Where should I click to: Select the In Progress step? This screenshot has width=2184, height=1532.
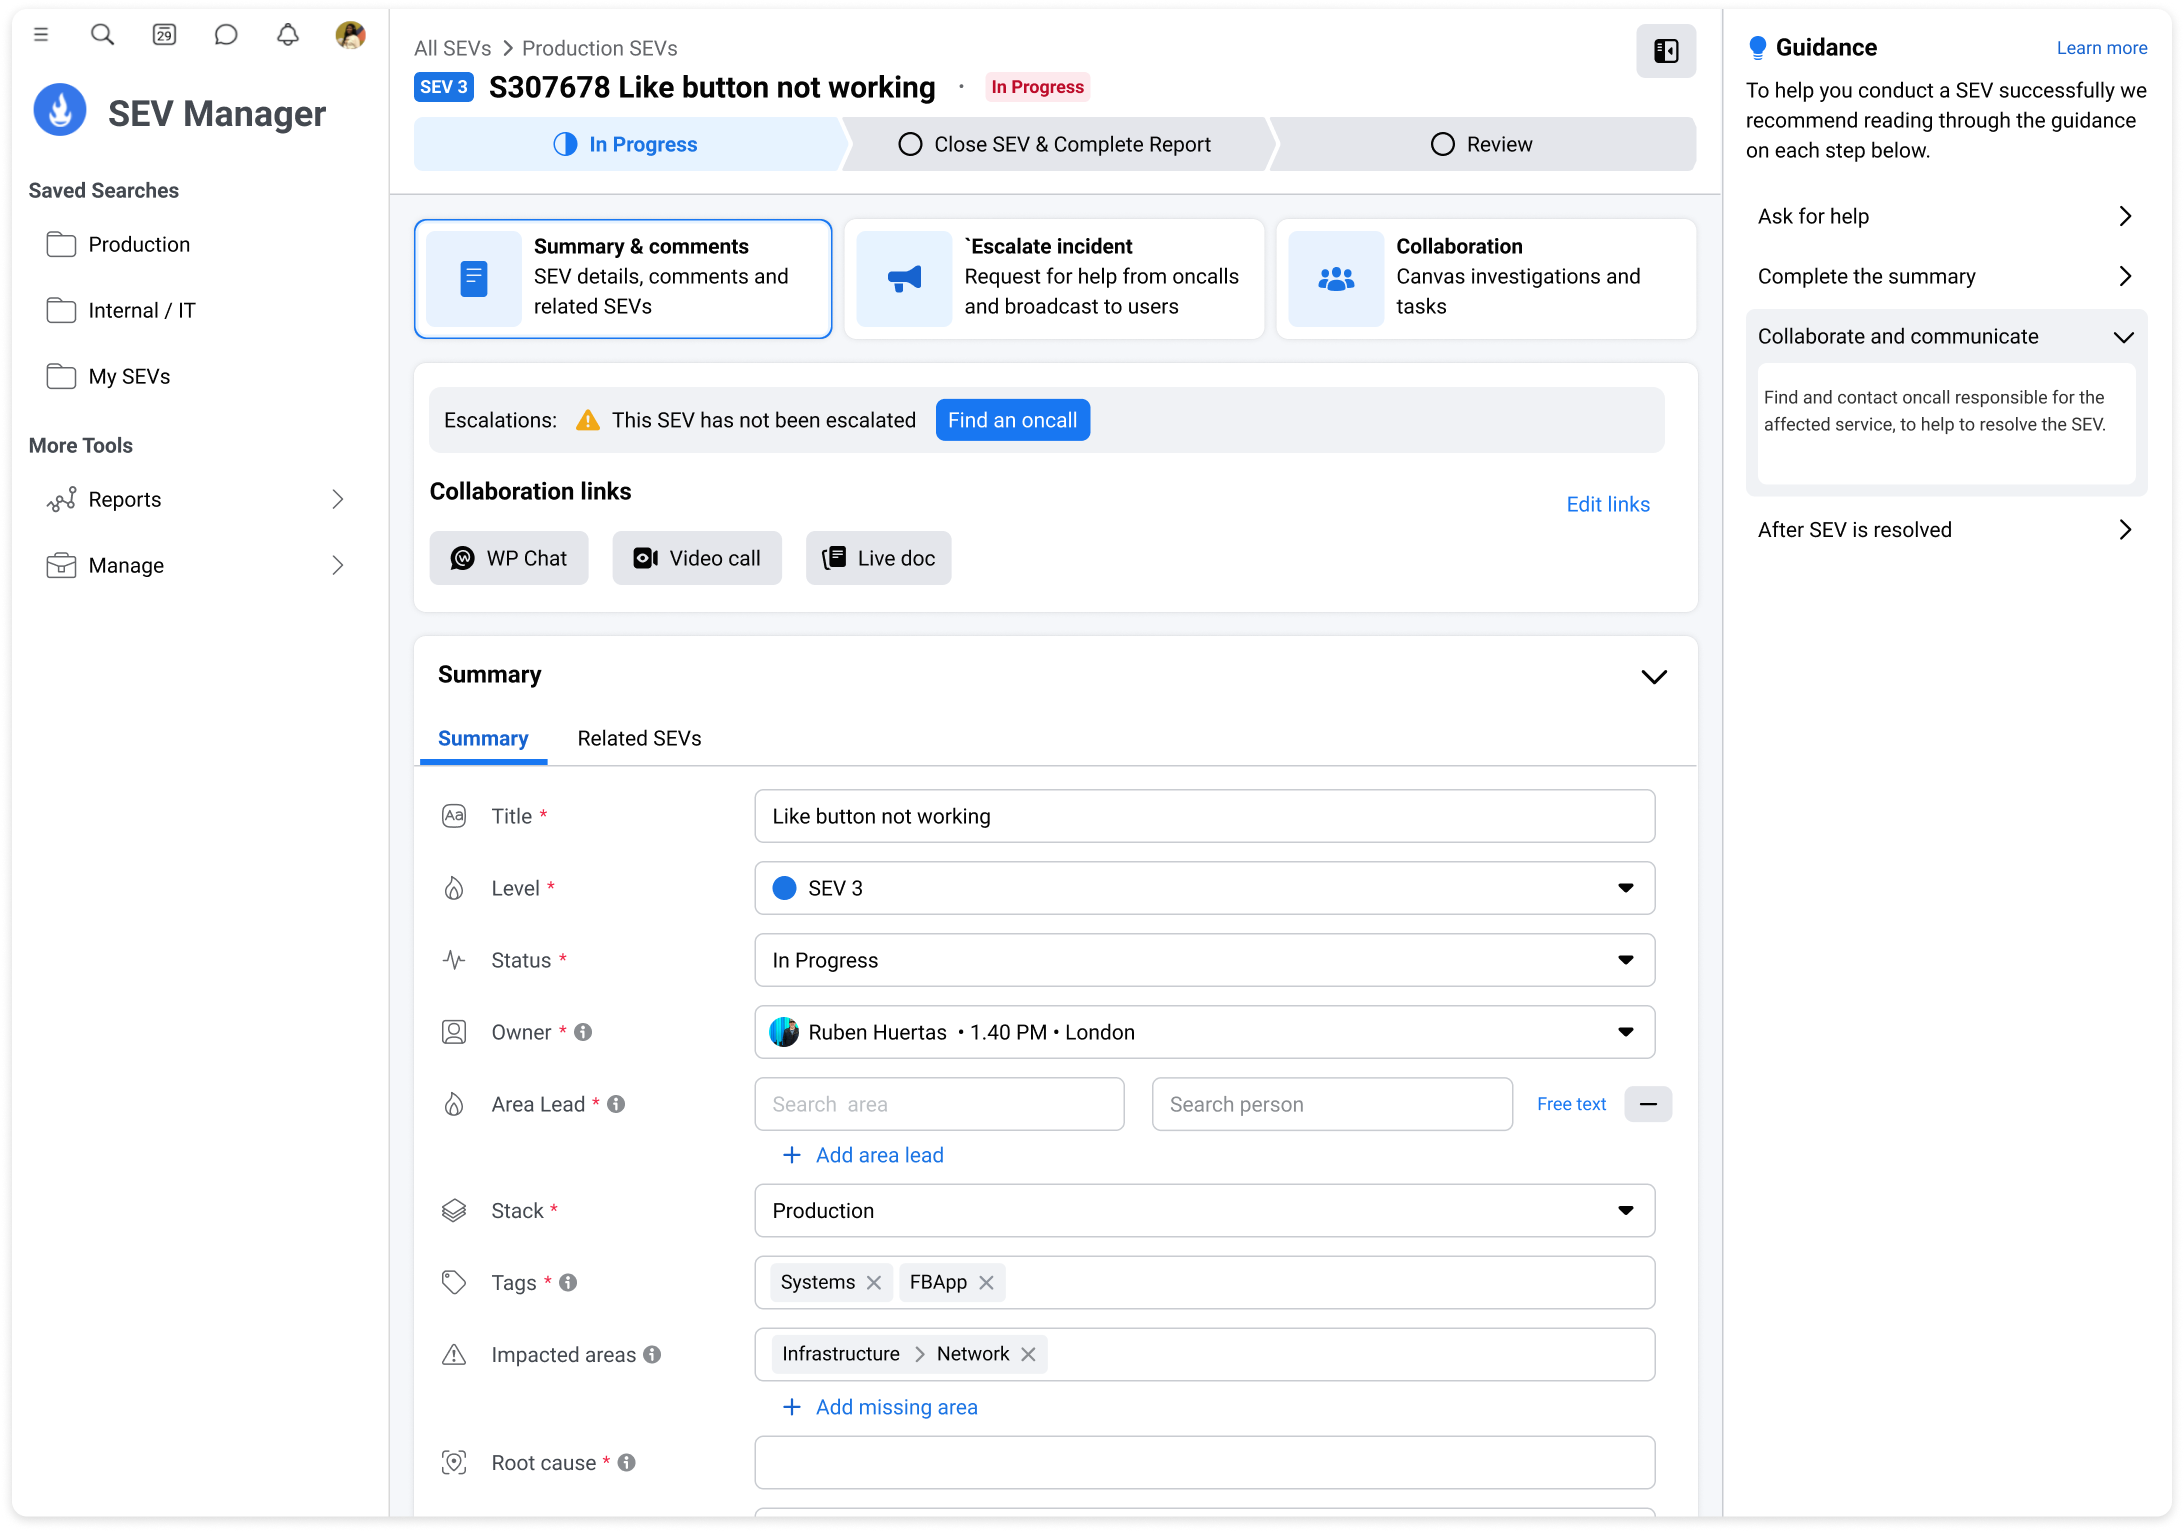pos(626,144)
